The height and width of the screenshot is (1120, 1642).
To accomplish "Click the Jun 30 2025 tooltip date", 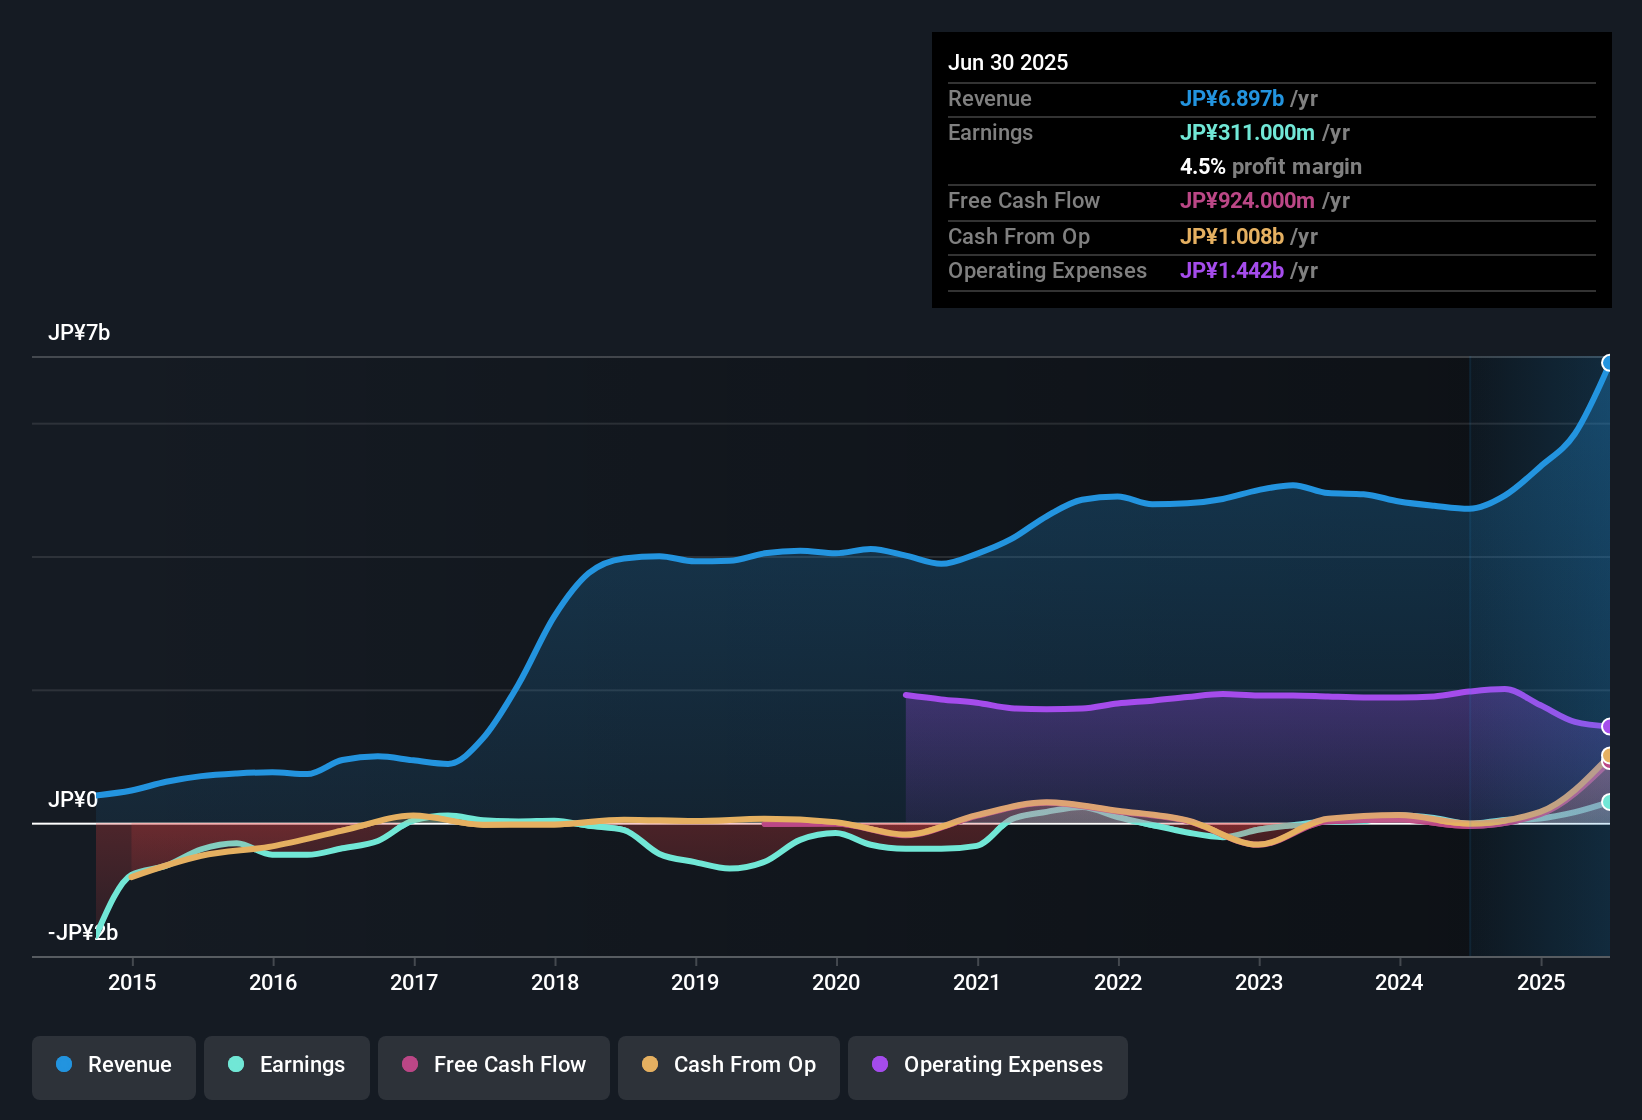I will (x=1008, y=63).
